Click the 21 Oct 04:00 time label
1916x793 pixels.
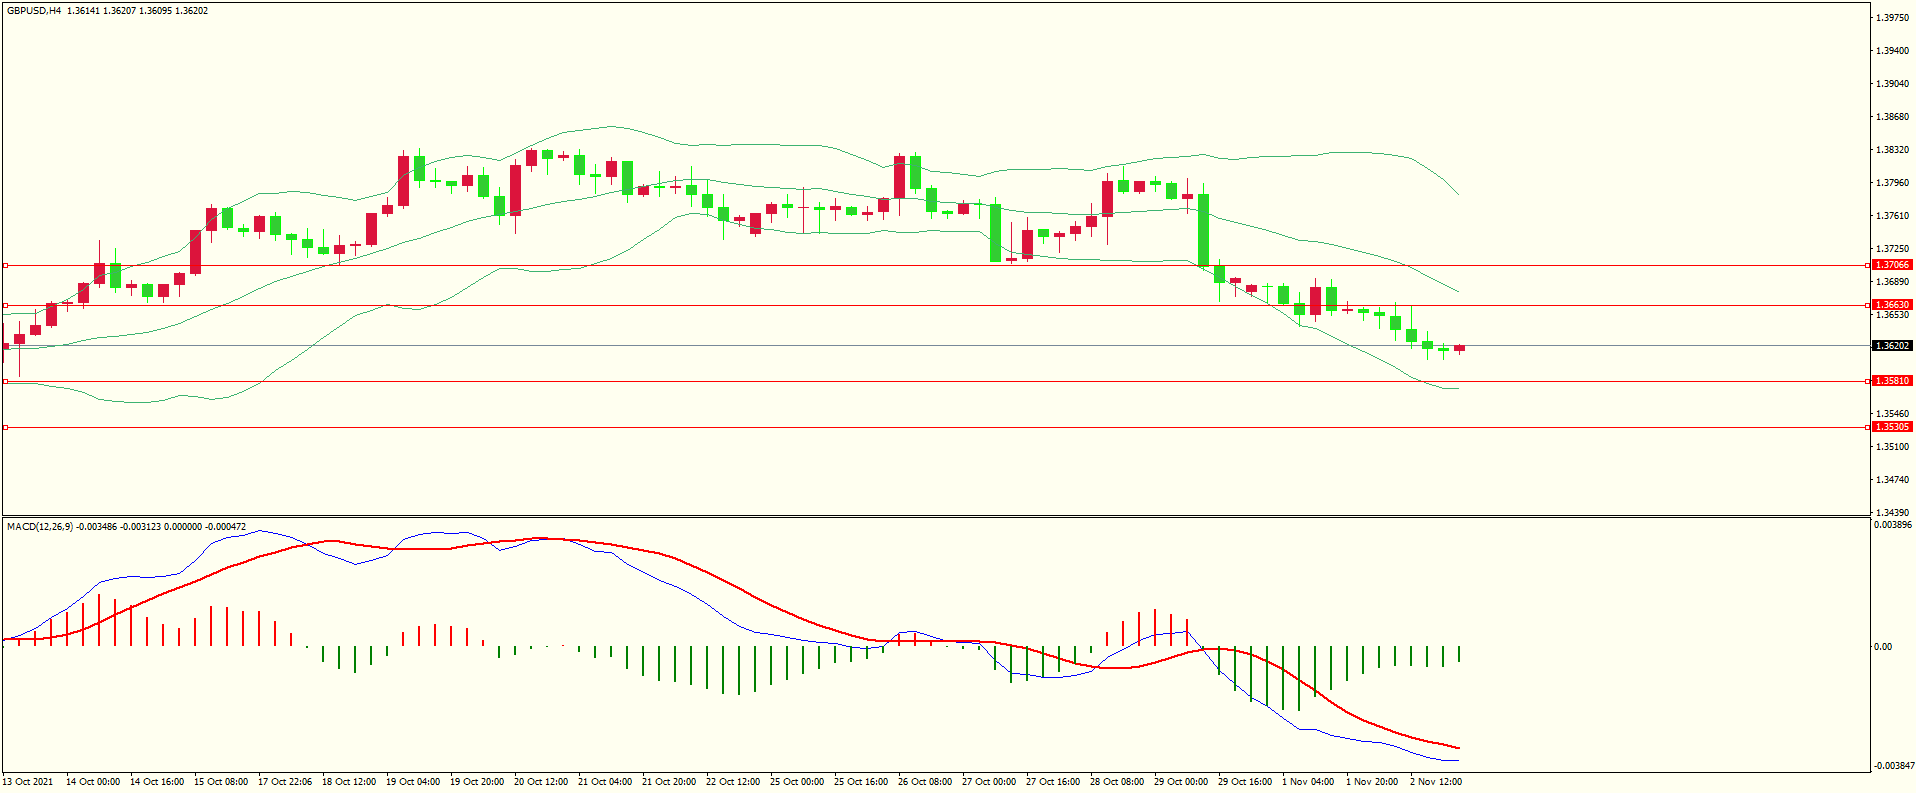click(x=605, y=782)
